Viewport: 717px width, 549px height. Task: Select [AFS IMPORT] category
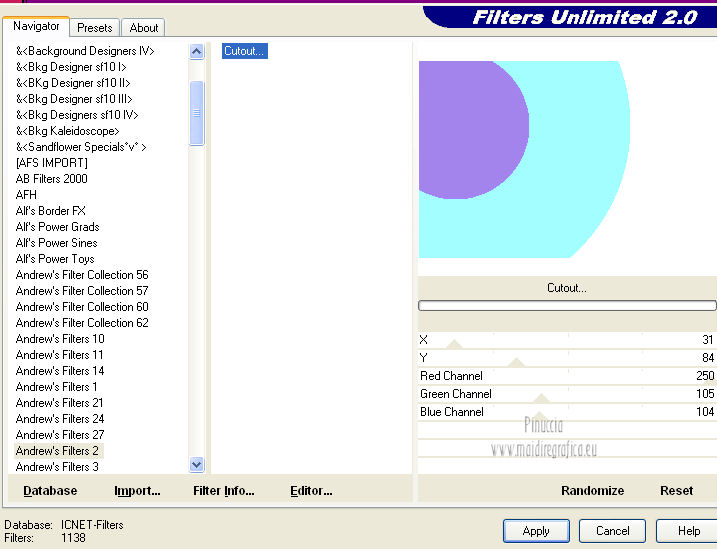click(52, 163)
